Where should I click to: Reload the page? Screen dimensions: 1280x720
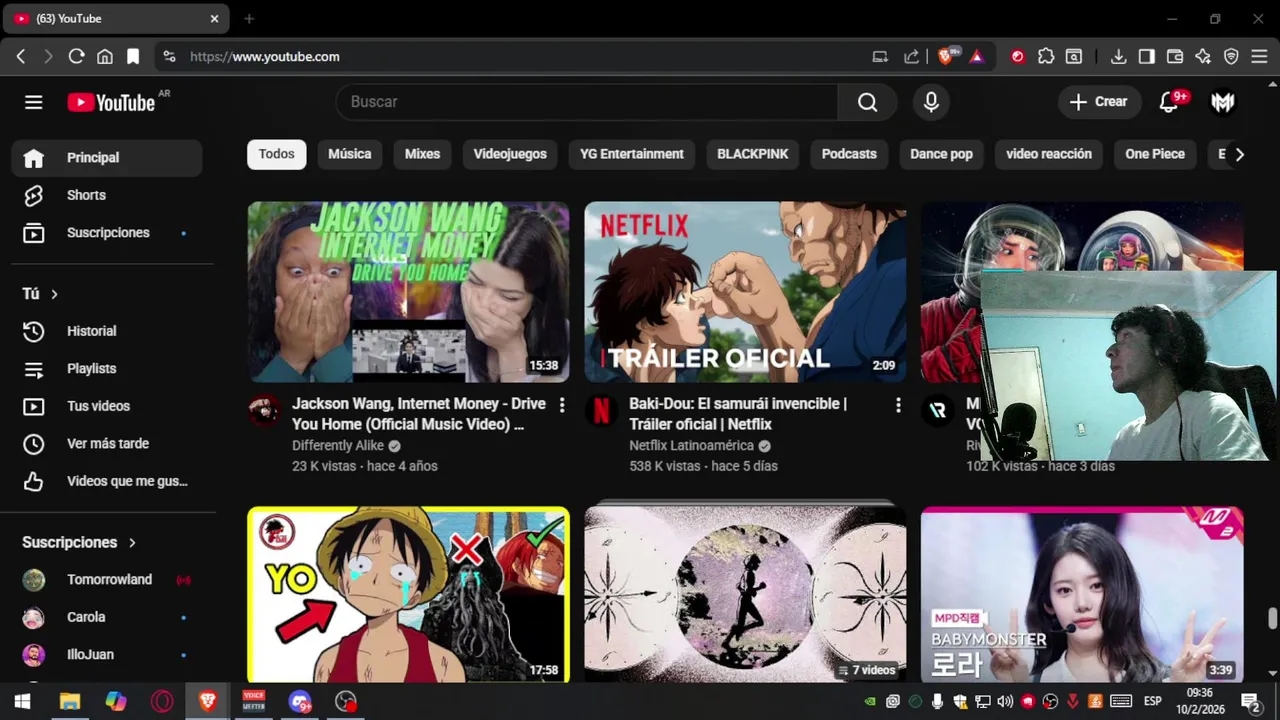(x=76, y=57)
